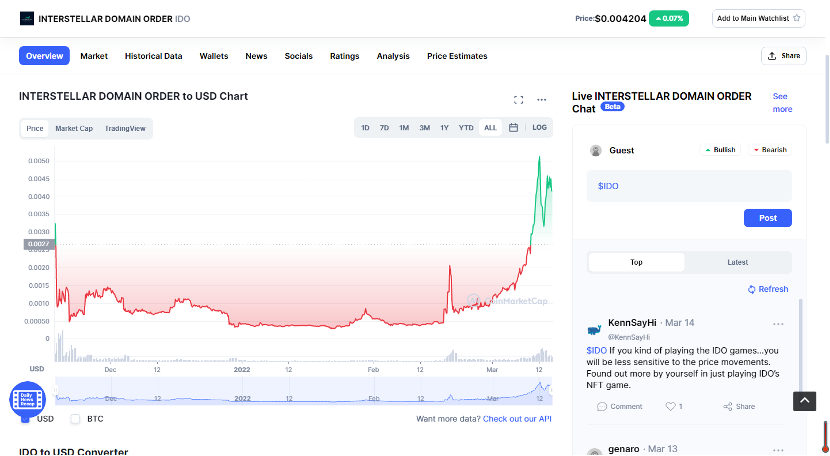Mark sentiment as Bullish
The image size is (830, 456).
coord(720,150)
